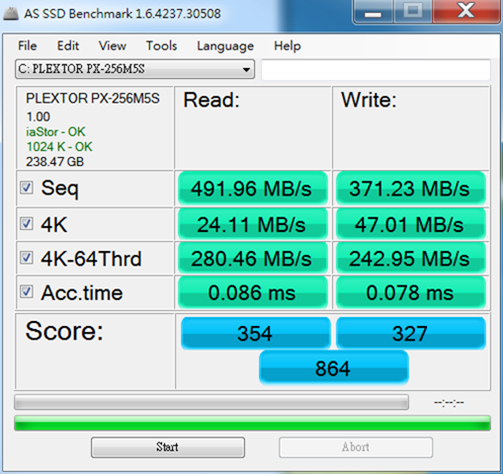The image size is (503, 474).
Task: Click the green overall progress bar
Action: pyautogui.click(x=252, y=423)
